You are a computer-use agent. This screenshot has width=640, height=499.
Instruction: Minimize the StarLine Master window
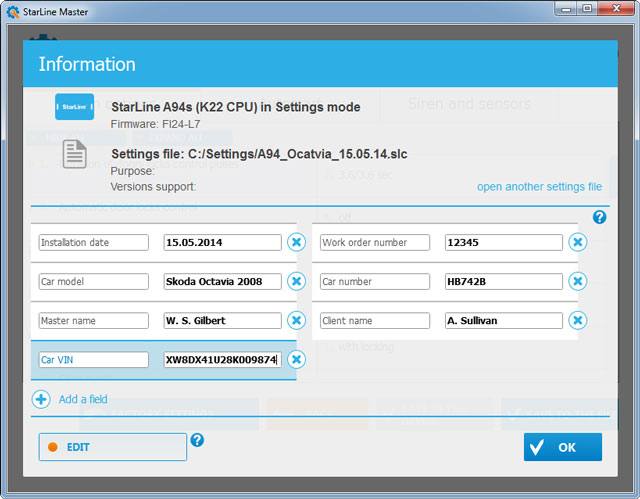click(x=566, y=9)
